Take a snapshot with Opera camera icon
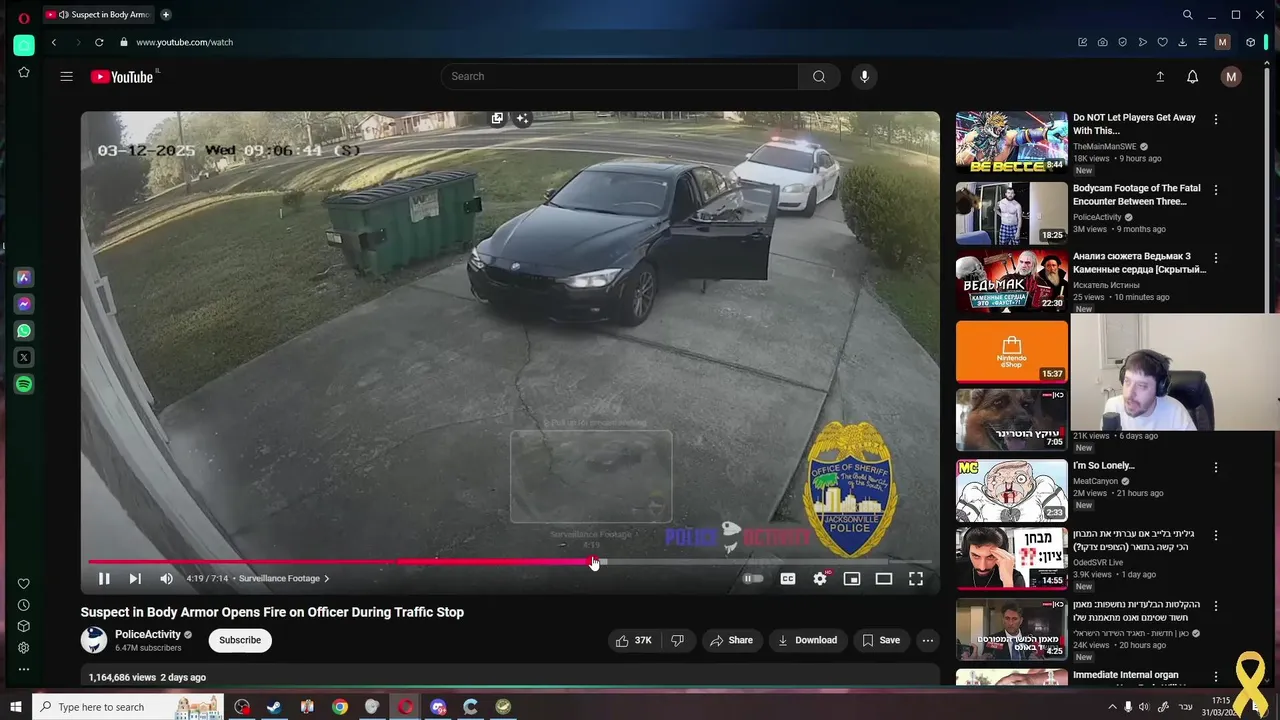The height and width of the screenshot is (720, 1280). [1102, 42]
